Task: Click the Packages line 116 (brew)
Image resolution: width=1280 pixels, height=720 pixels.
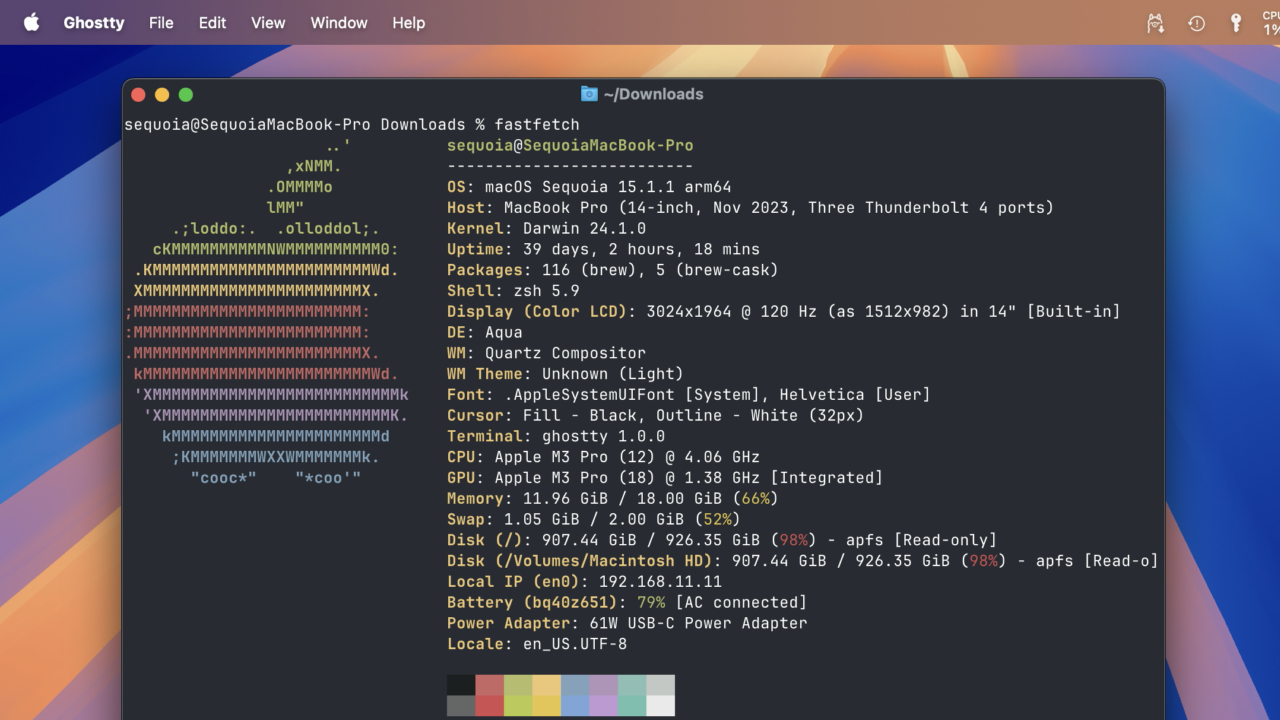Action: point(613,270)
